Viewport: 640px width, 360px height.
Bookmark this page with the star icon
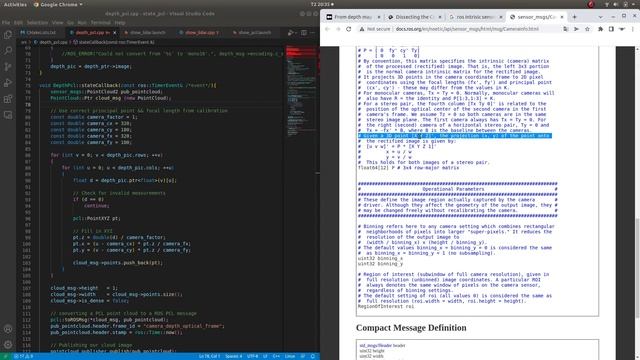587,29
